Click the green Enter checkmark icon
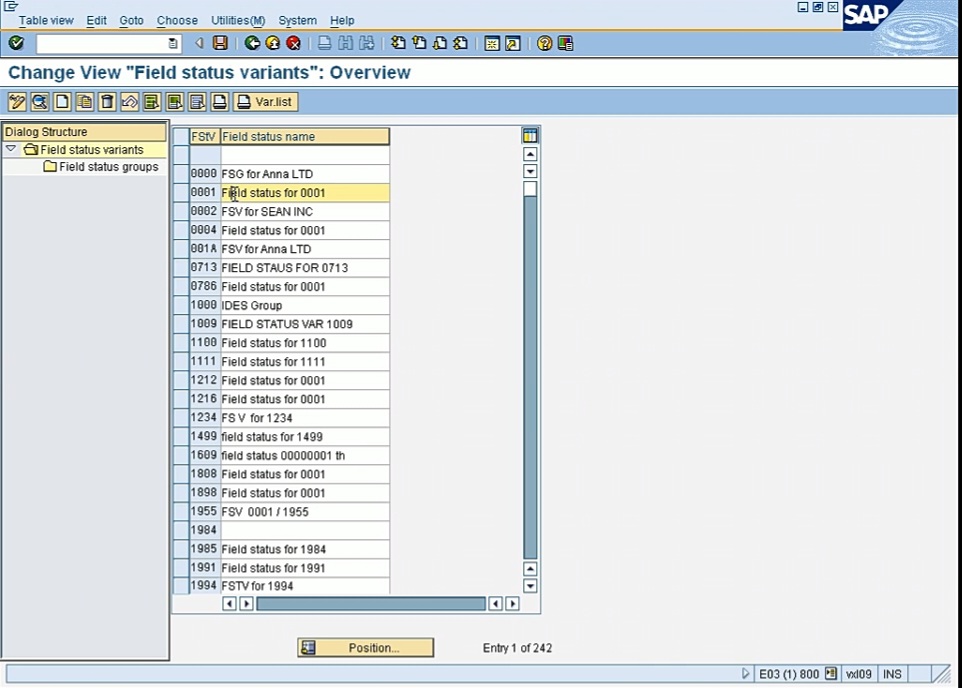 [x=17, y=43]
